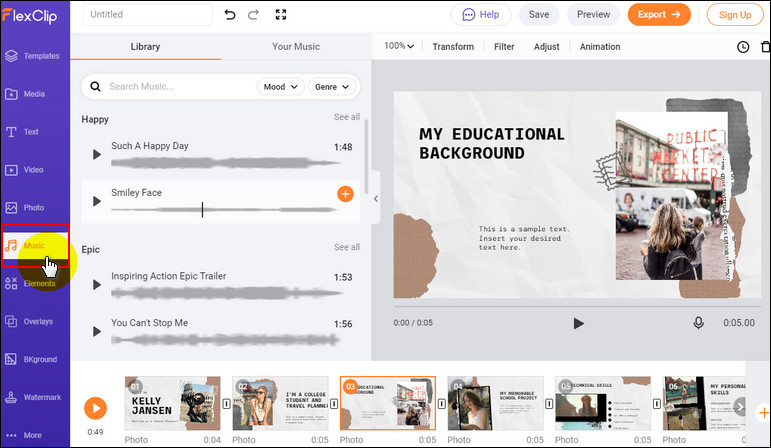Screen dimensions: 771x448
Task: Select scene 06 personal skills thumbnail
Action: (x=704, y=404)
